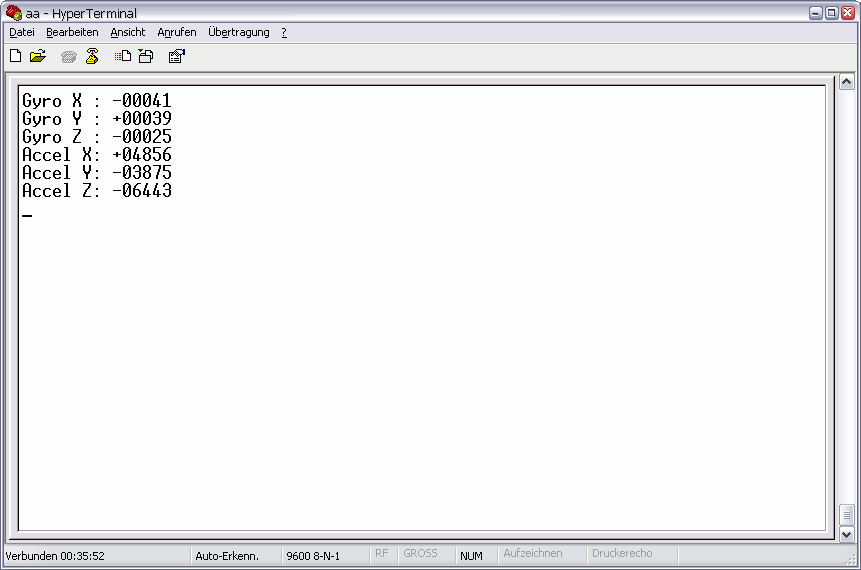Screen dimensions: 861x570
Task: Open an existing session with the folder icon
Action: pos(38,56)
